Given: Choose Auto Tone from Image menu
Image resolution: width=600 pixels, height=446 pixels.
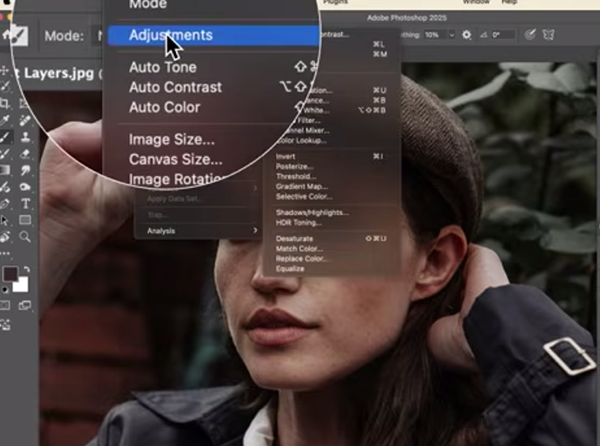Looking at the screenshot, I should coord(163,67).
